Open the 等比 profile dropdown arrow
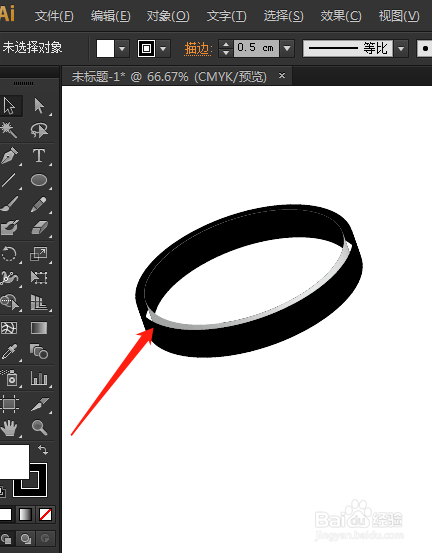Image resolution: width=432 pixels, height=553 pixels. (401, 48)
